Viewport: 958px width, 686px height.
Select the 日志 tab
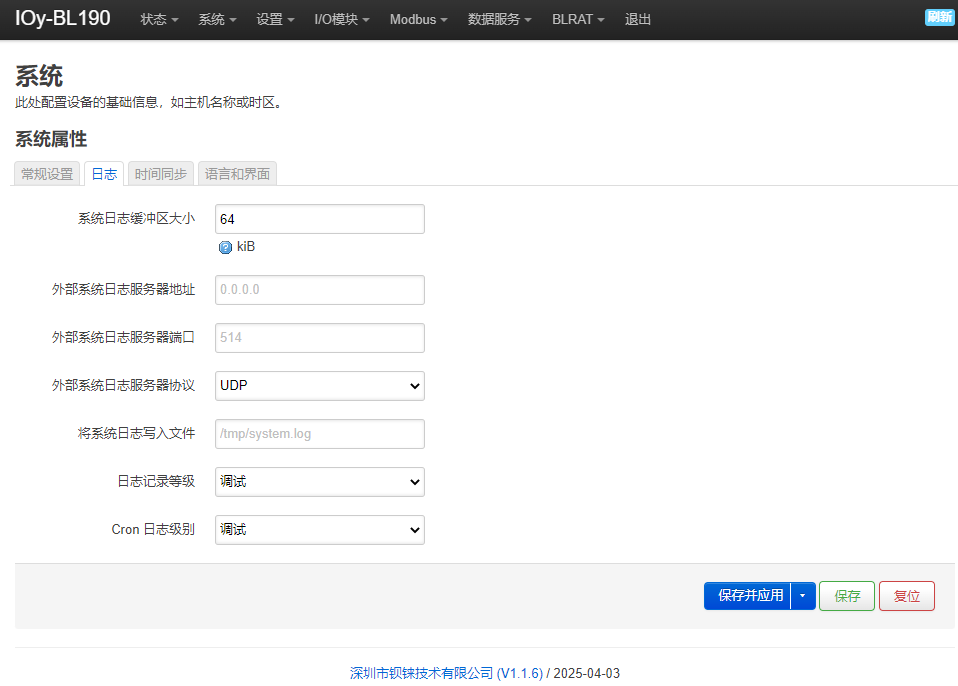pos(104,174)
